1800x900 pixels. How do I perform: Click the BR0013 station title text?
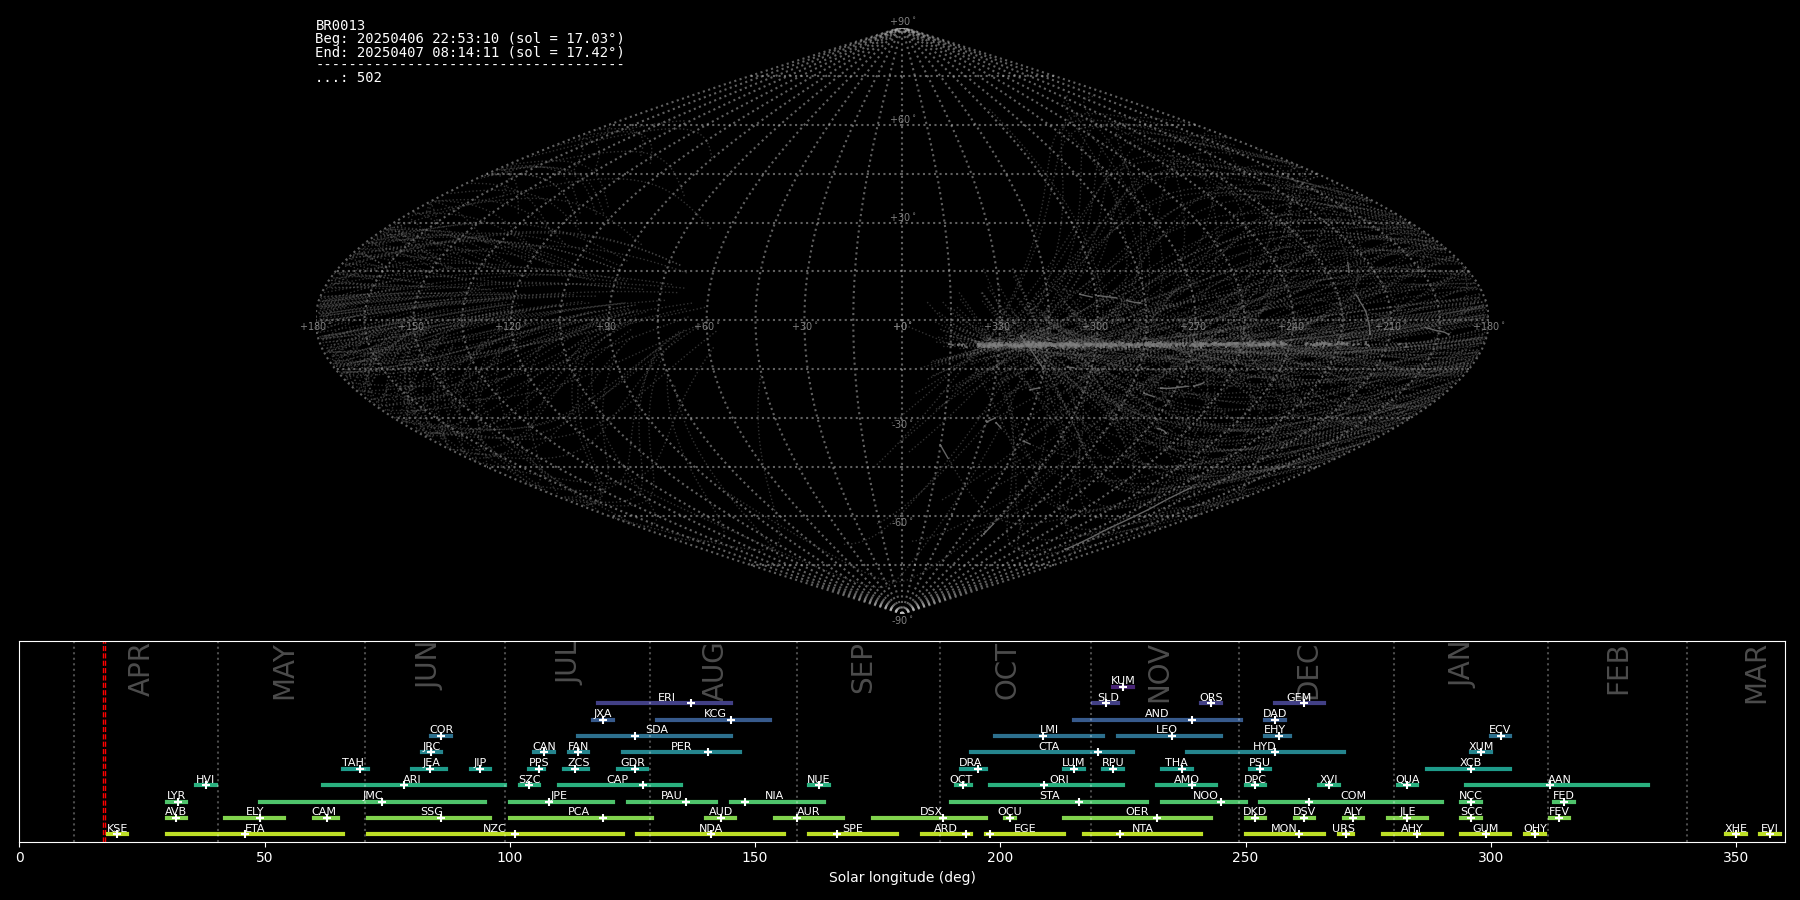pyautogui.click(x=340, y=26)
